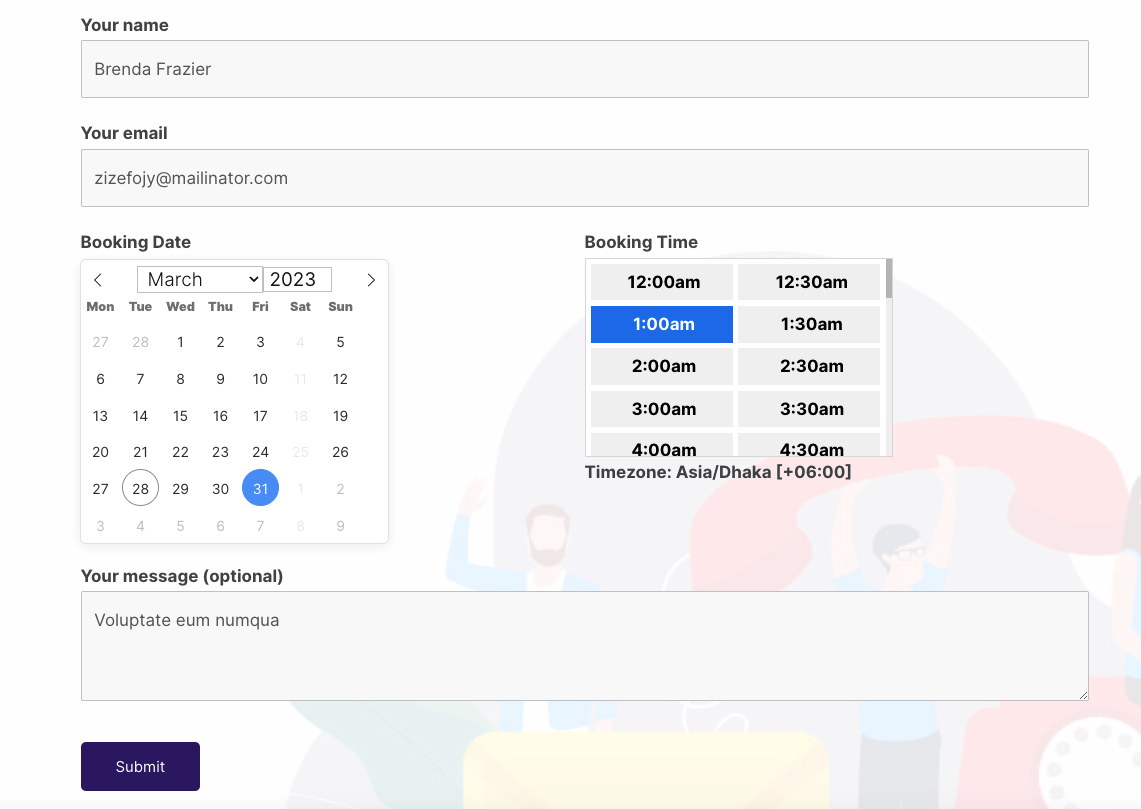Select the year field in the calendar
1141x809 pixels.
297,279
